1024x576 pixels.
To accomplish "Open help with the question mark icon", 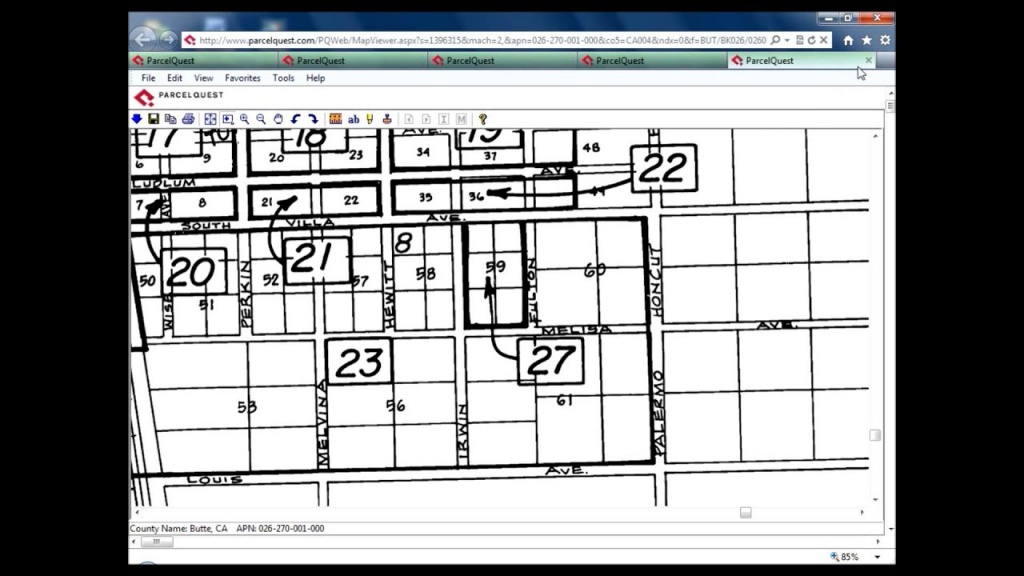I will pos(482,119).
